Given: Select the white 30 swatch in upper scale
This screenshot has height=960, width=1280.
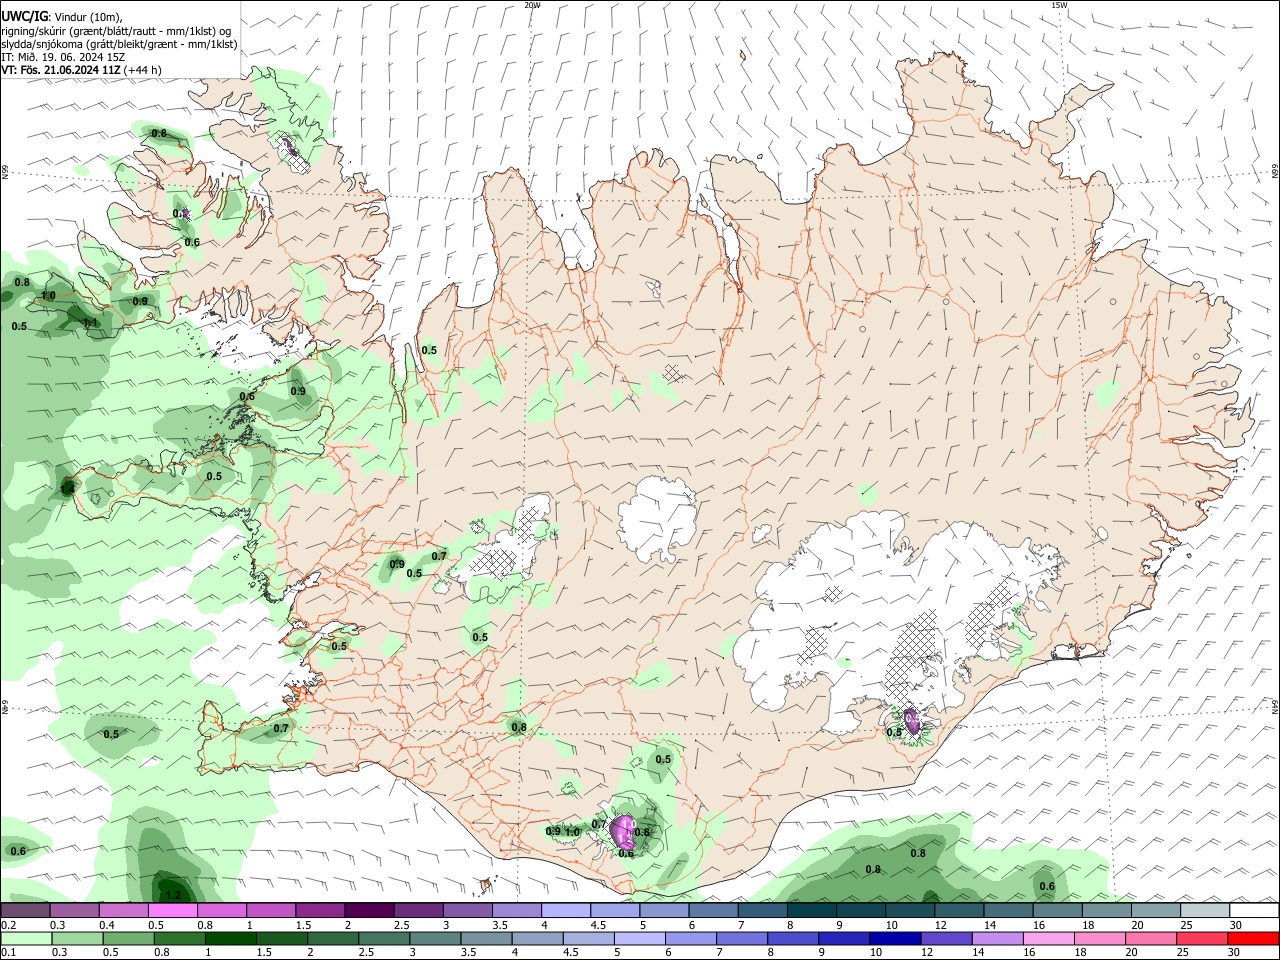Looking at the screenshot, I should point(1255,911).
